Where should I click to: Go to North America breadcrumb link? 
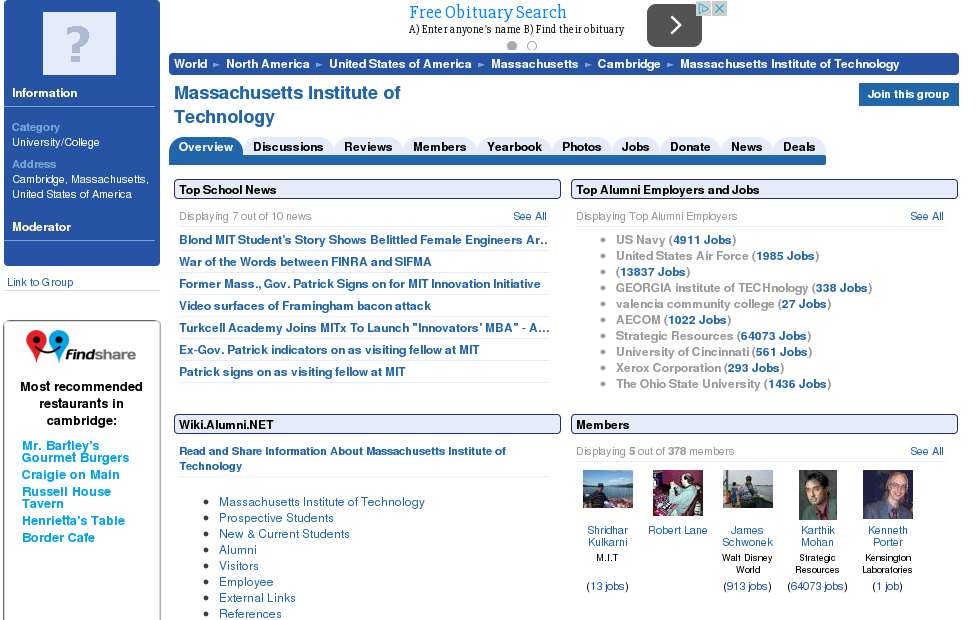point(268,64)
